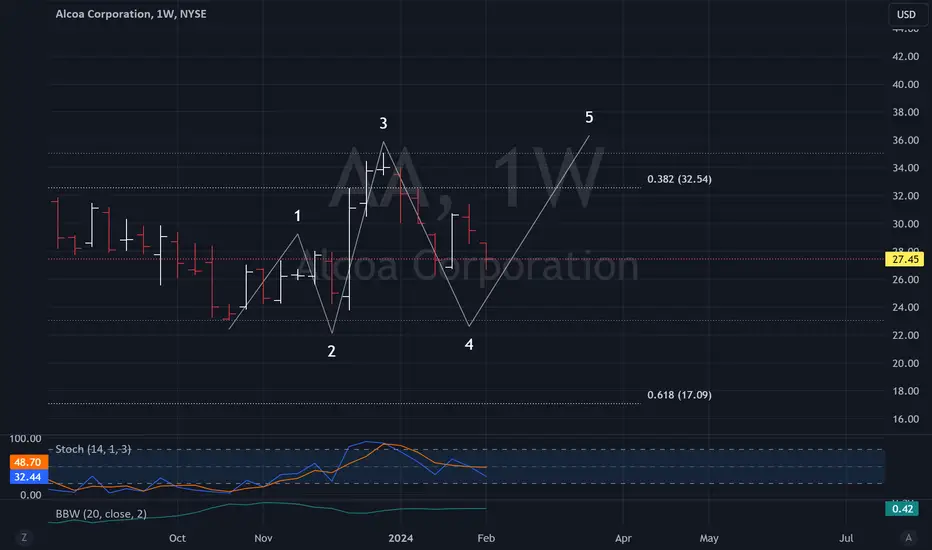Select Elliott wave label 2
Screen dimensions: 932x550
pyautogui.click(x=332, y=351)
